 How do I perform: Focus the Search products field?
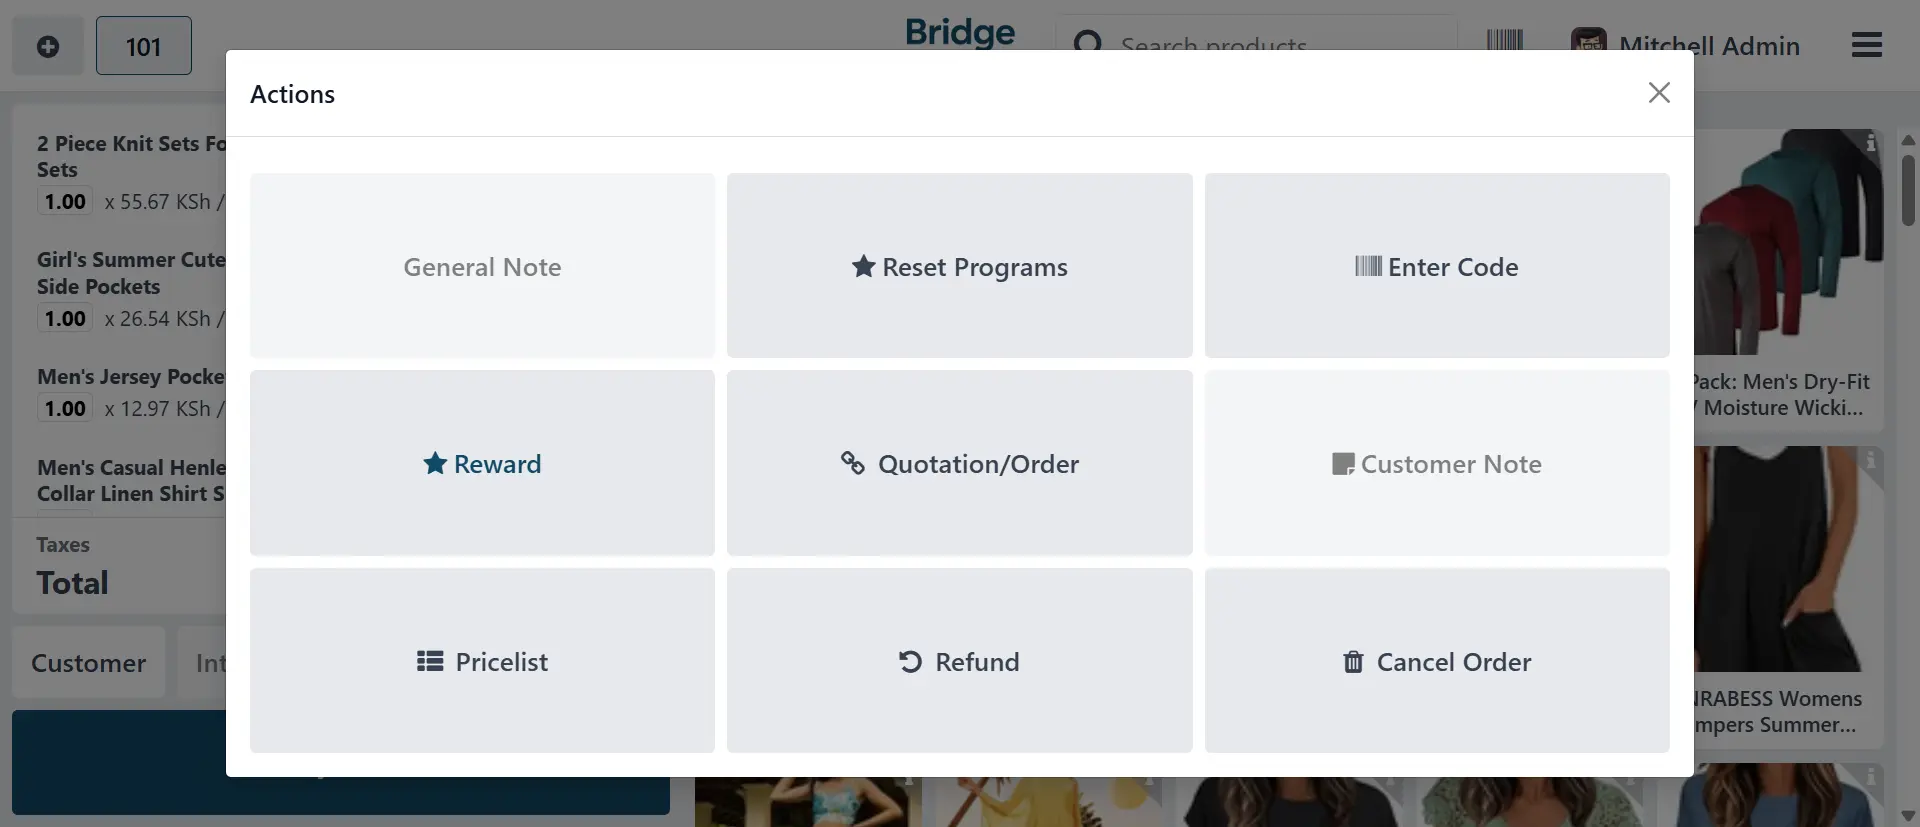pyautogui.click(x=1260, y=42)
